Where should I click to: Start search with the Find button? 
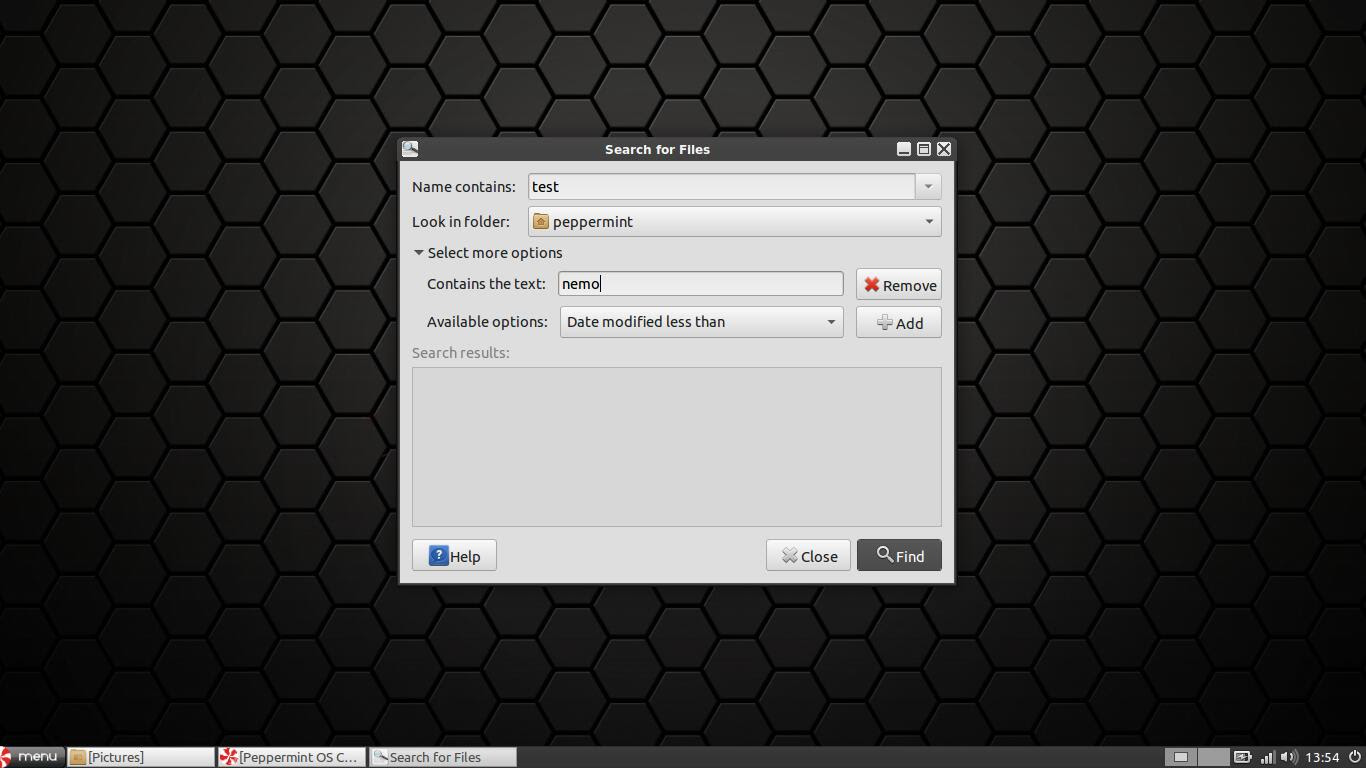pyautogui.click(x=899, y=556)
